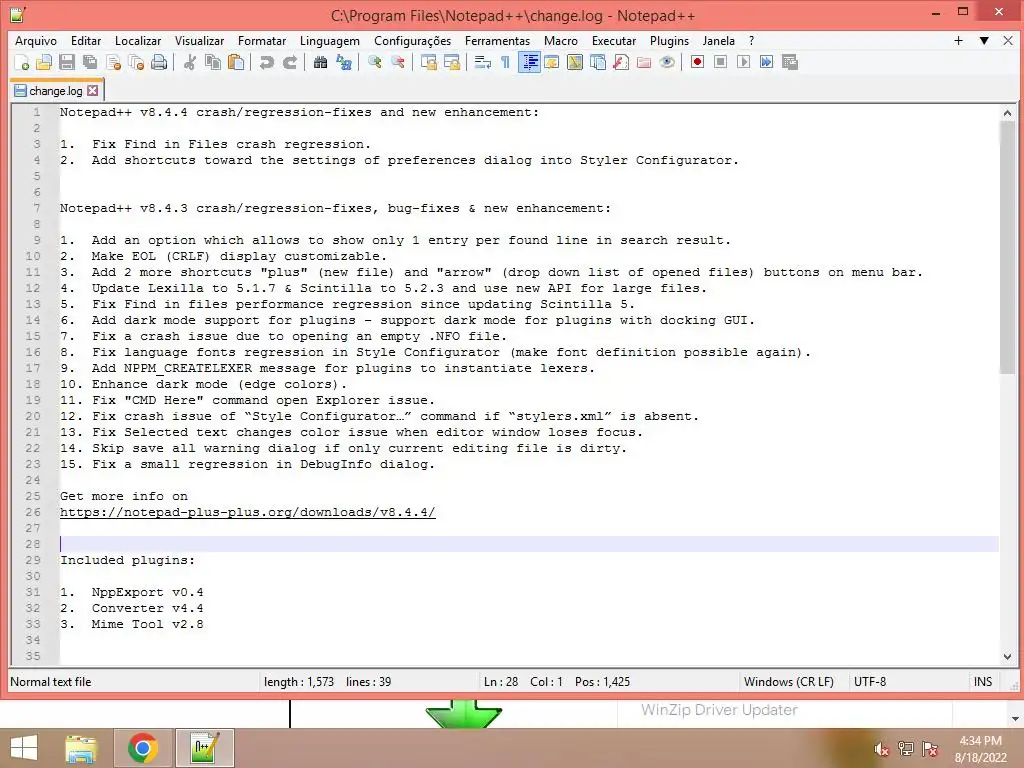Screen dimensions: 1024x768
Task: Open Find with the binoculars icon
Action: [320, 62]
